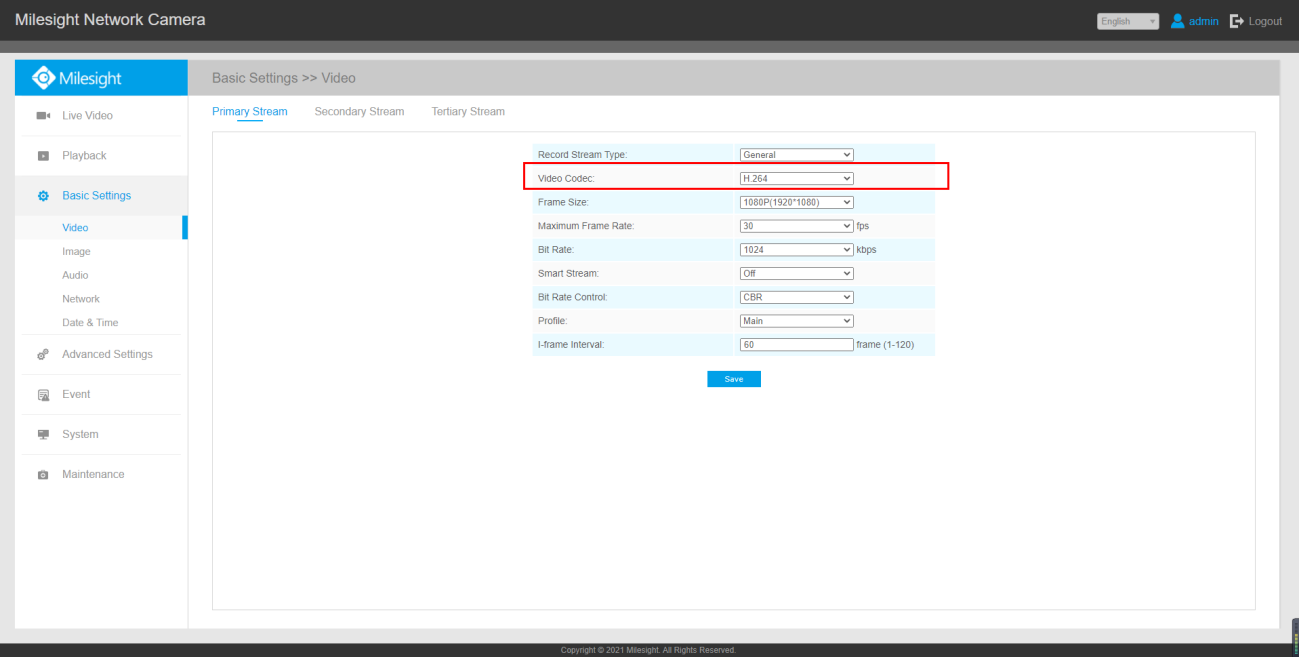Screen dimensions: 1299x657
Task: Click the admin user profile icon
Action: 1177,21
